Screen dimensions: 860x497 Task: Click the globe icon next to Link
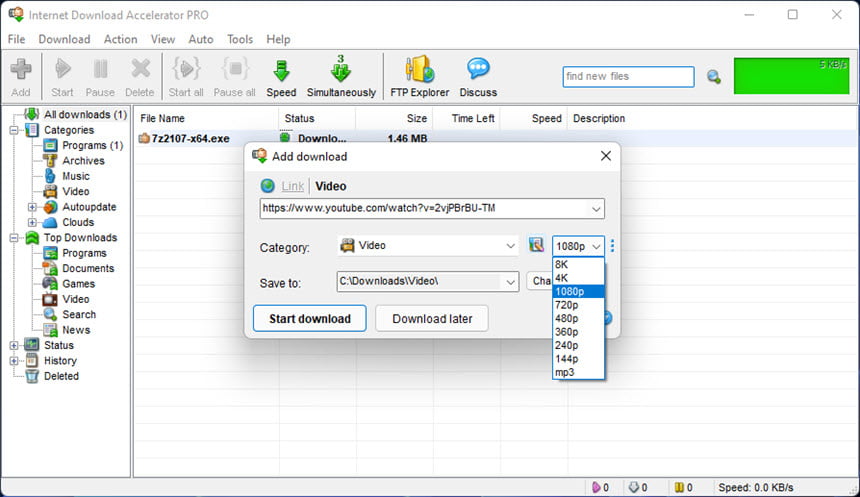(268, 186)
